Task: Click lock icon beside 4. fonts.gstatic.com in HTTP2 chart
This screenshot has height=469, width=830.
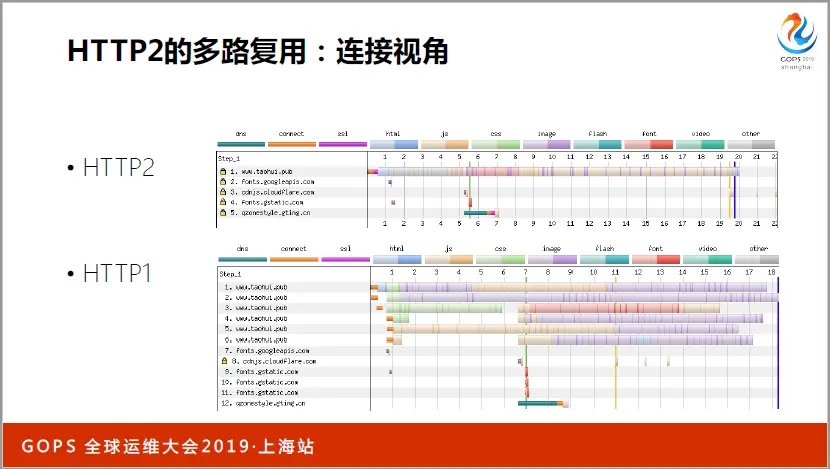Action: pos(223,202)
